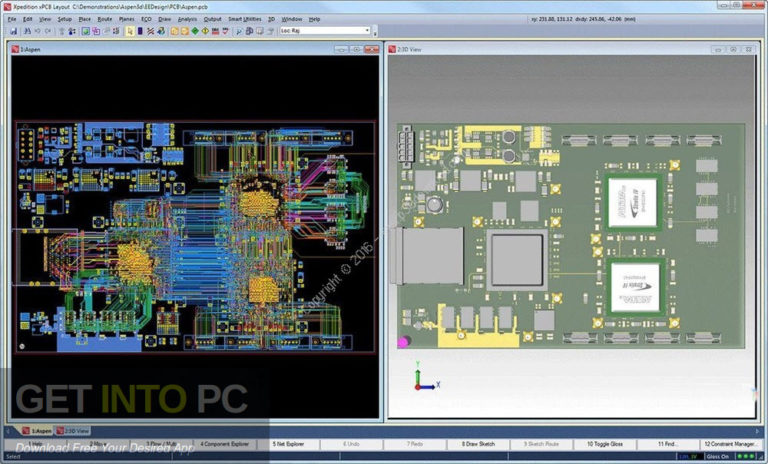Image resolution: width=768 pixels, height=464 pixels.
Task: Click the xy coordinate readout in menu bar
Action: point(582,19)
